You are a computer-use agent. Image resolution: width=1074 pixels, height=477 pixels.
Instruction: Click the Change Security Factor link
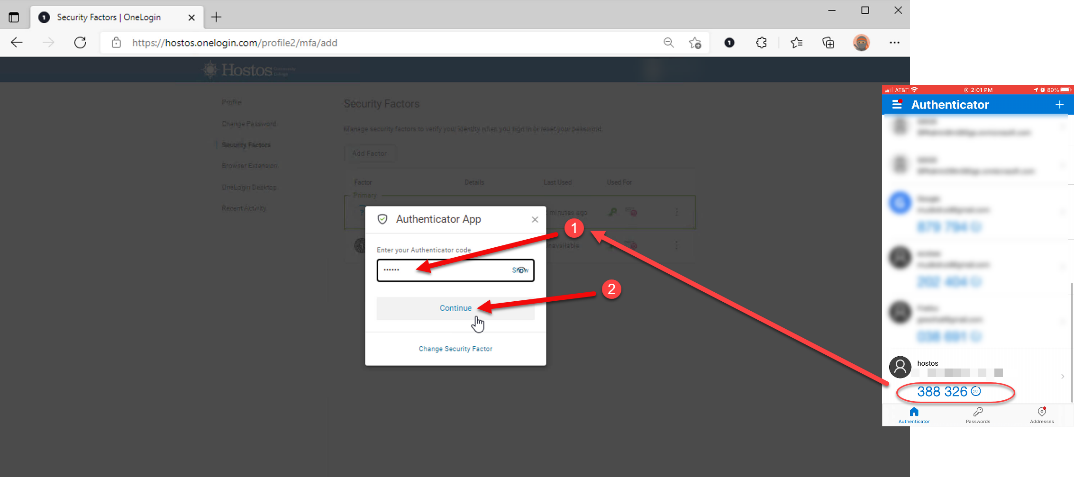point(455,348)
